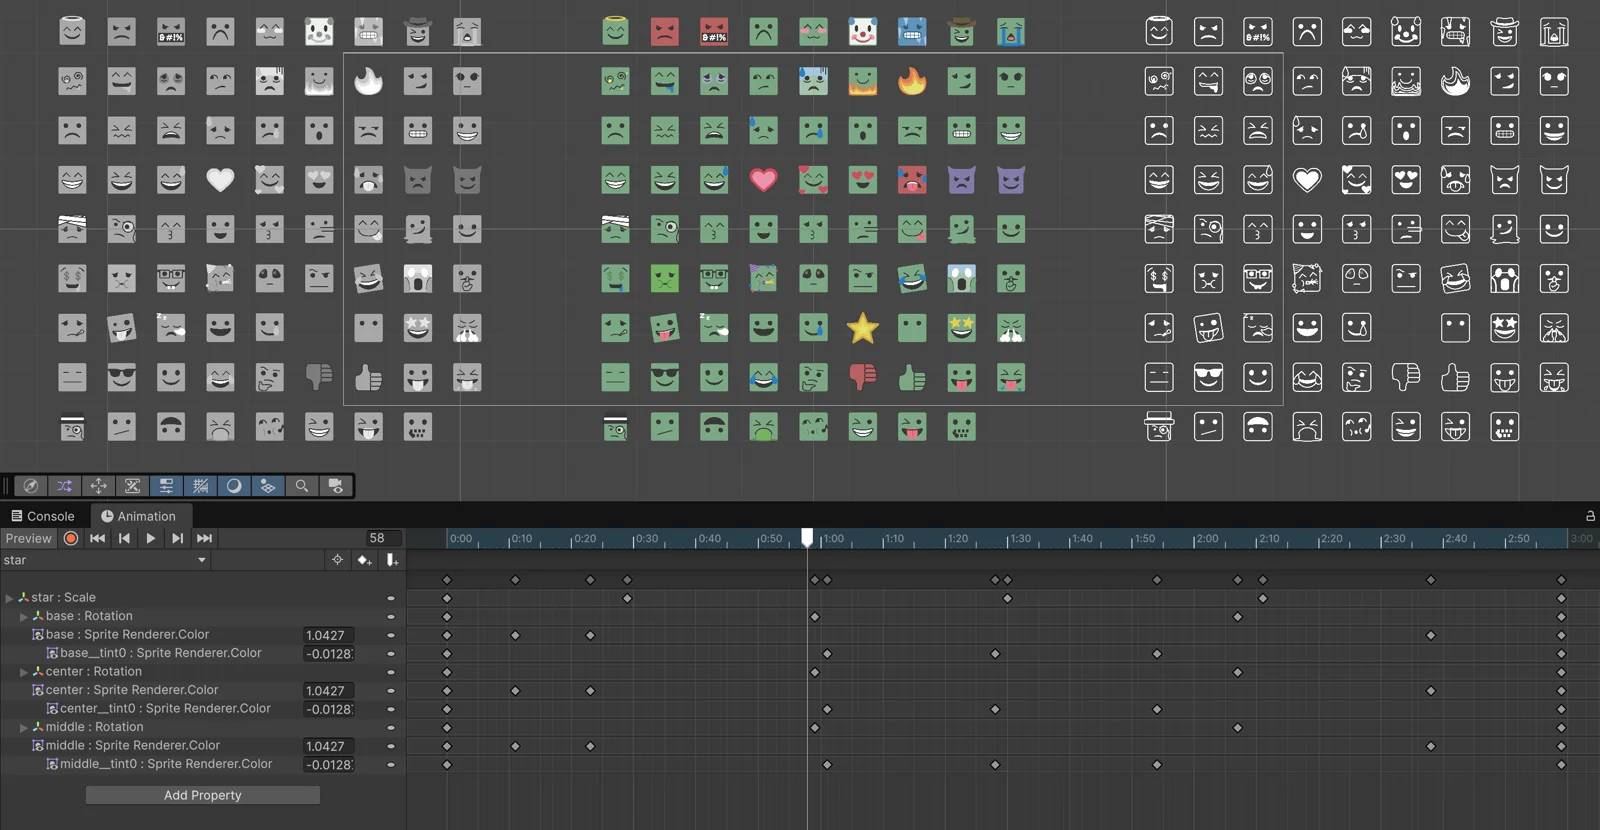Toggle filter by selection crosshair icon
The height and width of the screenshot is (830, 1600).
337,560
